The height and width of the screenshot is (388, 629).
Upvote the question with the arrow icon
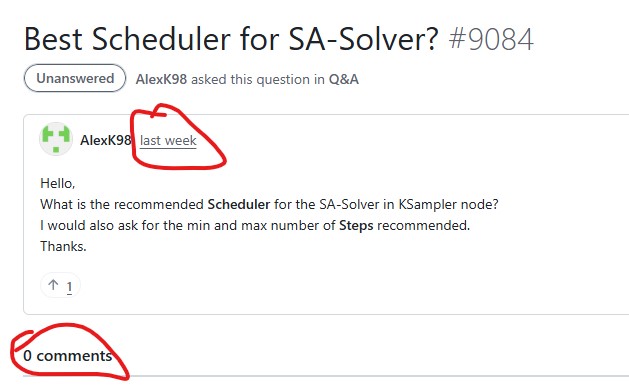53,286
